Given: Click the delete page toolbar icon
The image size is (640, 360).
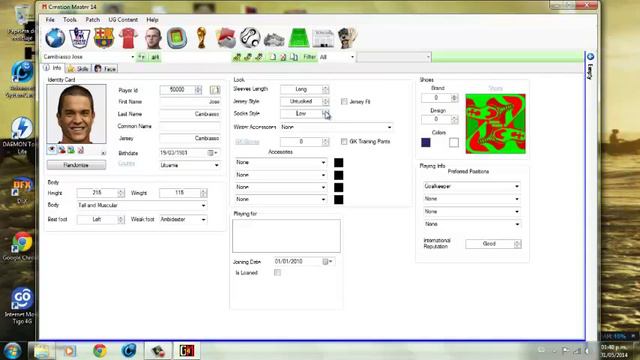Looking at the screenshot, I should click(x=283, y=57).
